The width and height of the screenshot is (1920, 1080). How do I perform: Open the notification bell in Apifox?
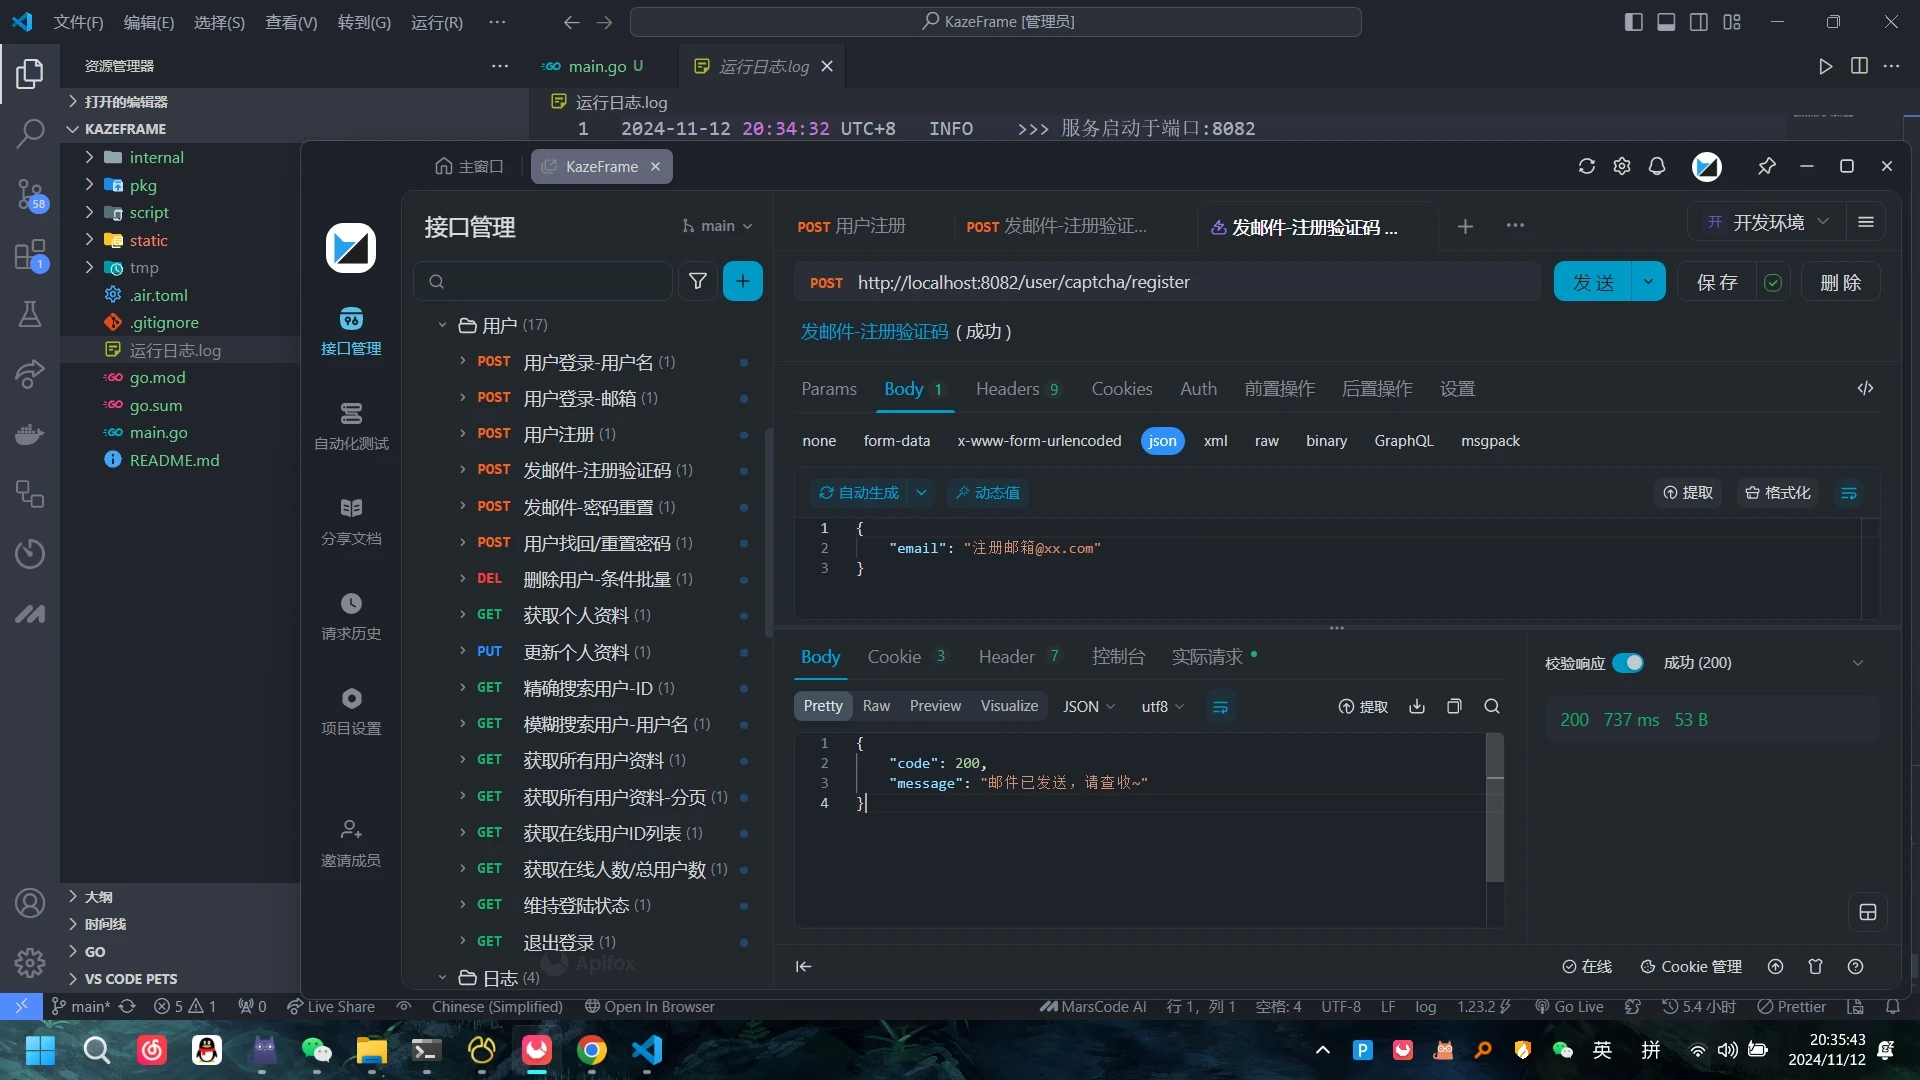[x=1657, y=166]
